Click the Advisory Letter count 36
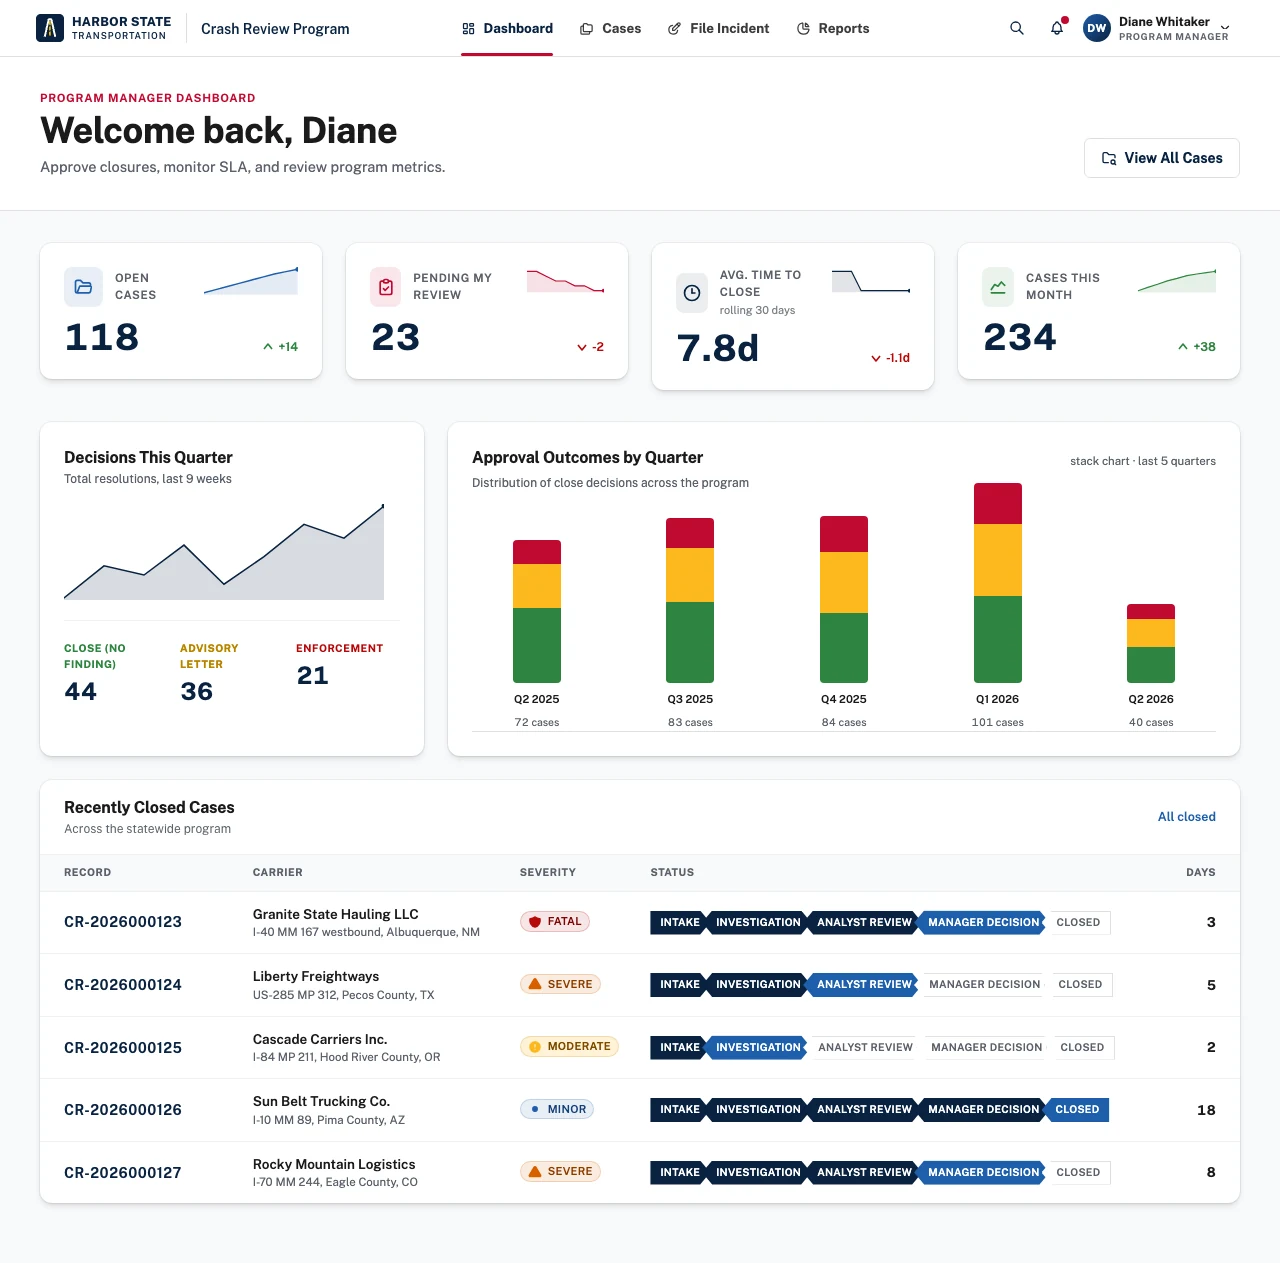Viewport: 1280px width, 1263px height. (197, 692)
